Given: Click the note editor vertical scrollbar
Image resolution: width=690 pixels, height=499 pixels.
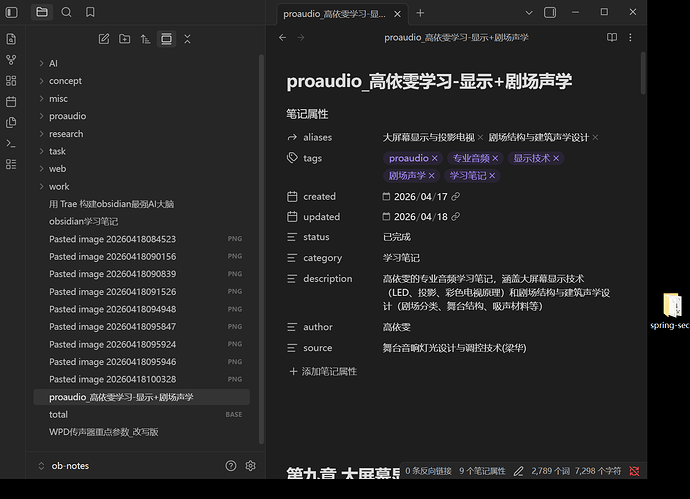Looking at the screenshot, I should pos(643,73).
